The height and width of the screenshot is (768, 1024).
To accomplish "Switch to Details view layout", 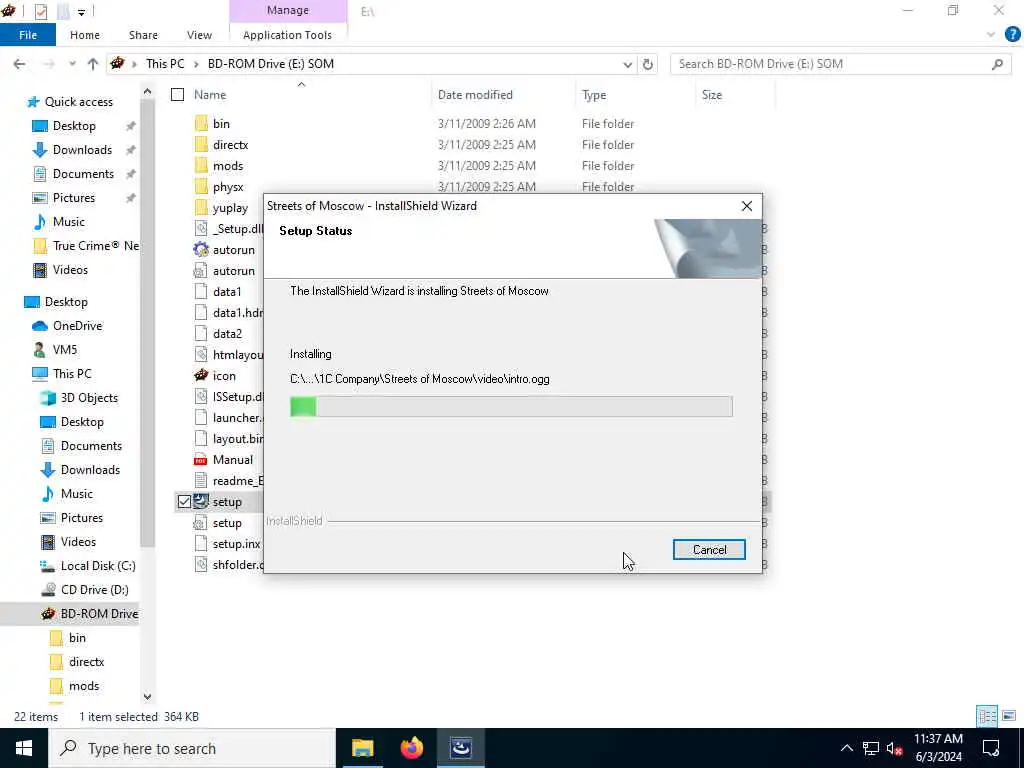I will (987, 716).
